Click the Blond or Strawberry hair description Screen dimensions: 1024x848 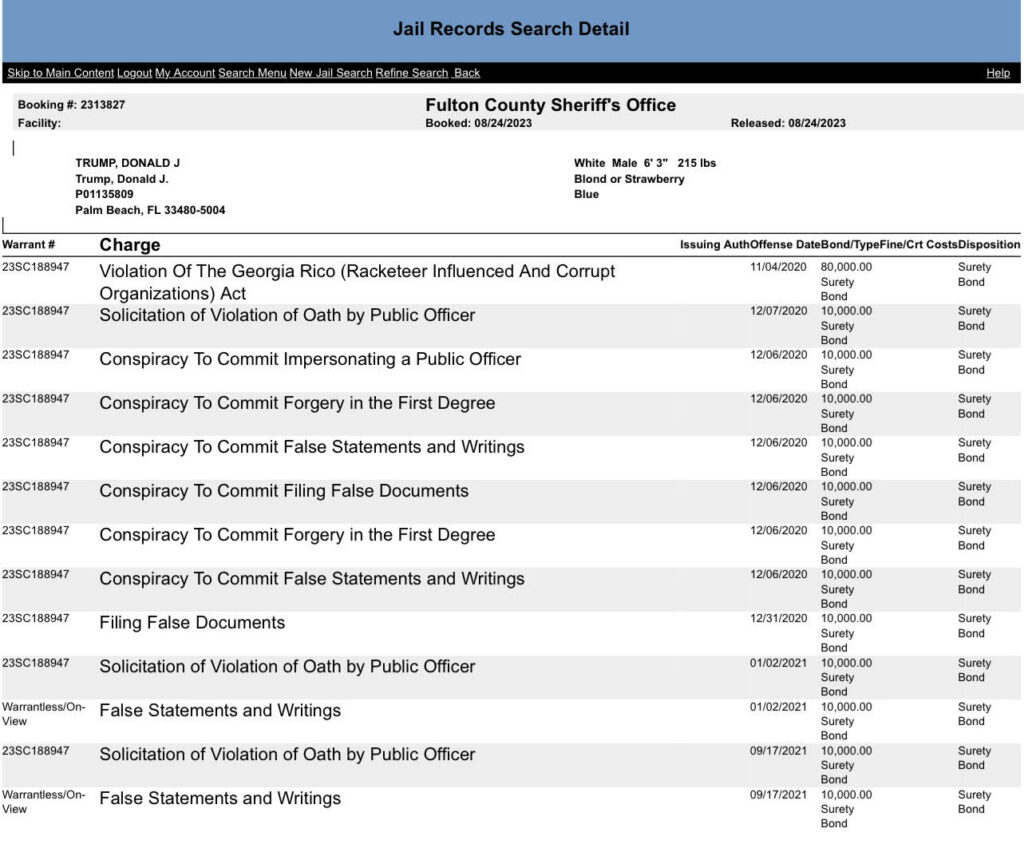tap(629, 178)
